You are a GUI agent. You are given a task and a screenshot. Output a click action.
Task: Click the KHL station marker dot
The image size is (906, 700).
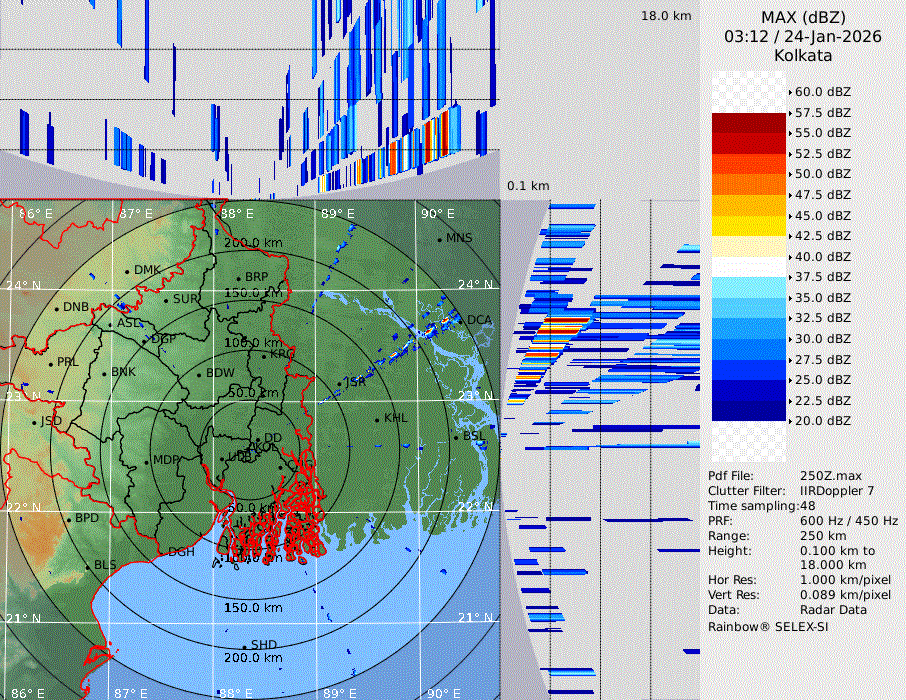pos(377,419)
